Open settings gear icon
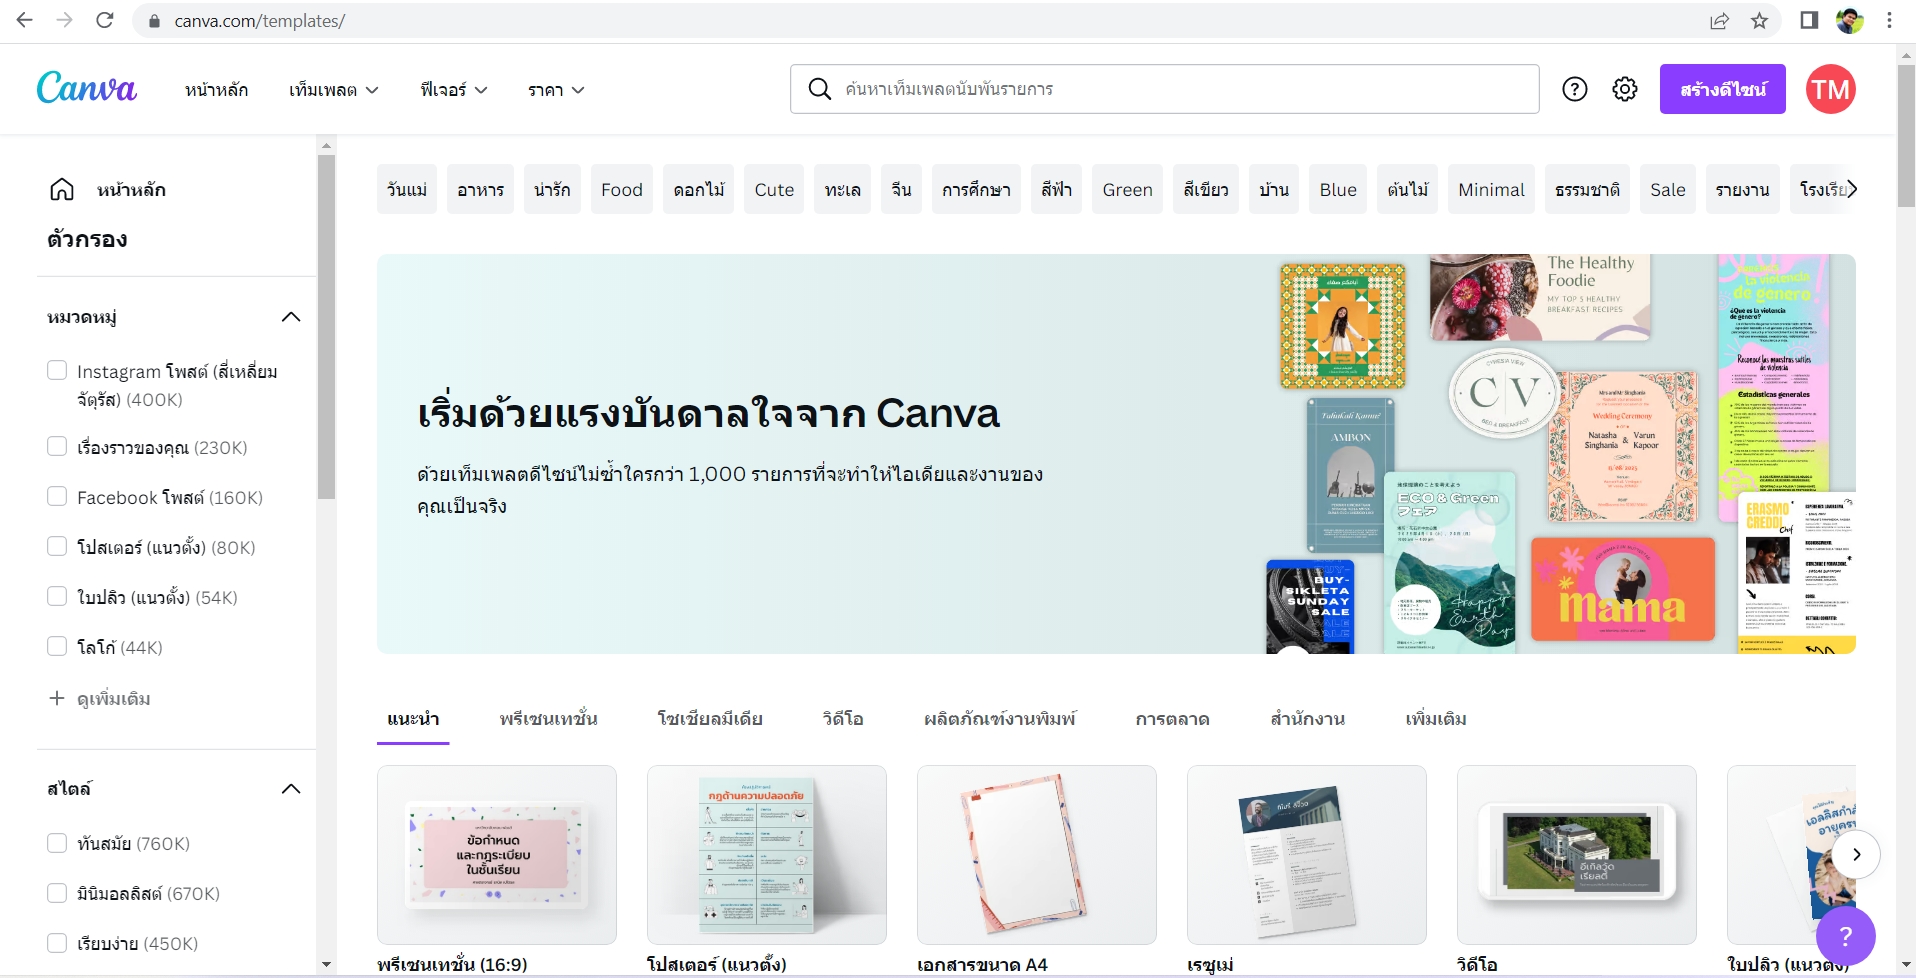The image size is (1916, 978). click(1625, 89)
